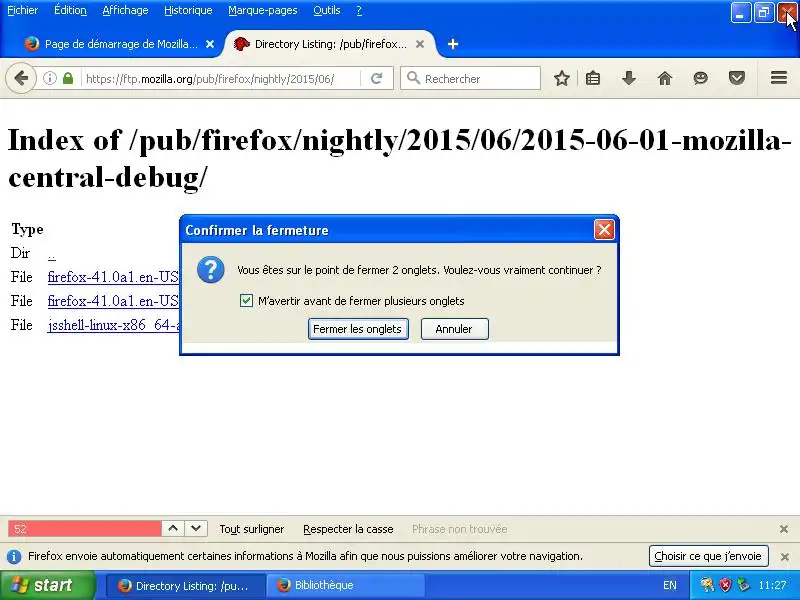Click Choisir ce que j'envoie button
800x600 pixels.
(708, 556)
